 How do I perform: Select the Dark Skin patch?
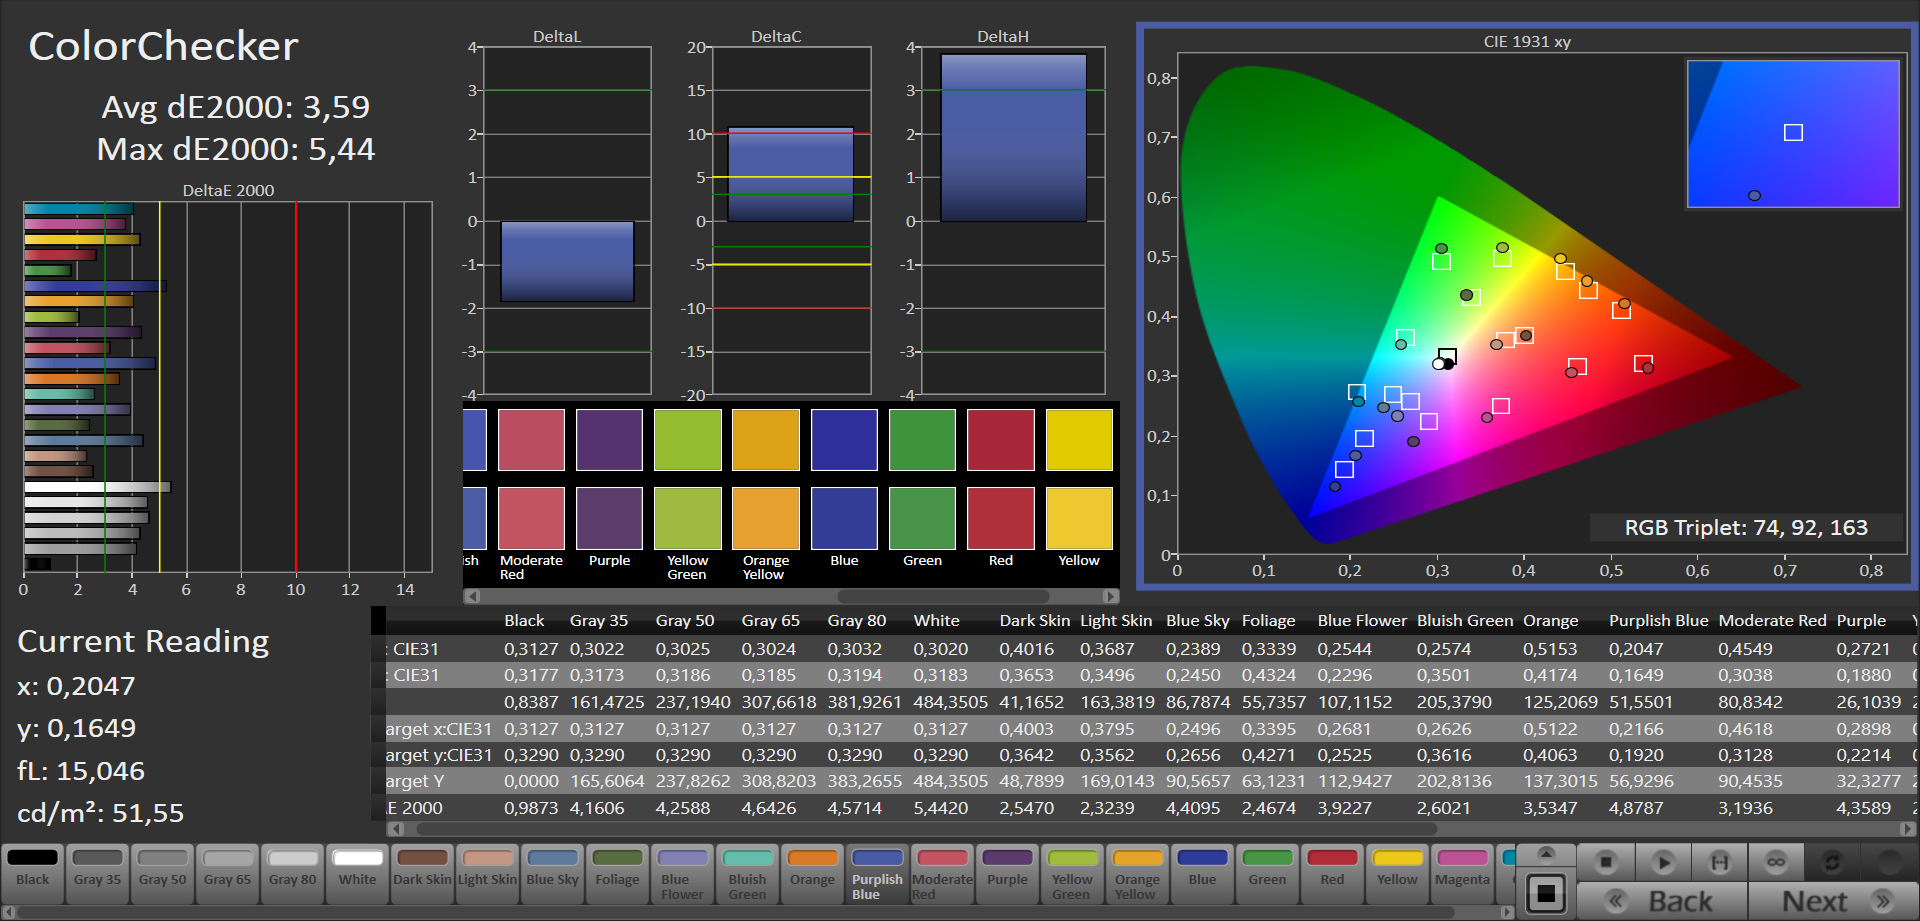click(x=422, y=873)
